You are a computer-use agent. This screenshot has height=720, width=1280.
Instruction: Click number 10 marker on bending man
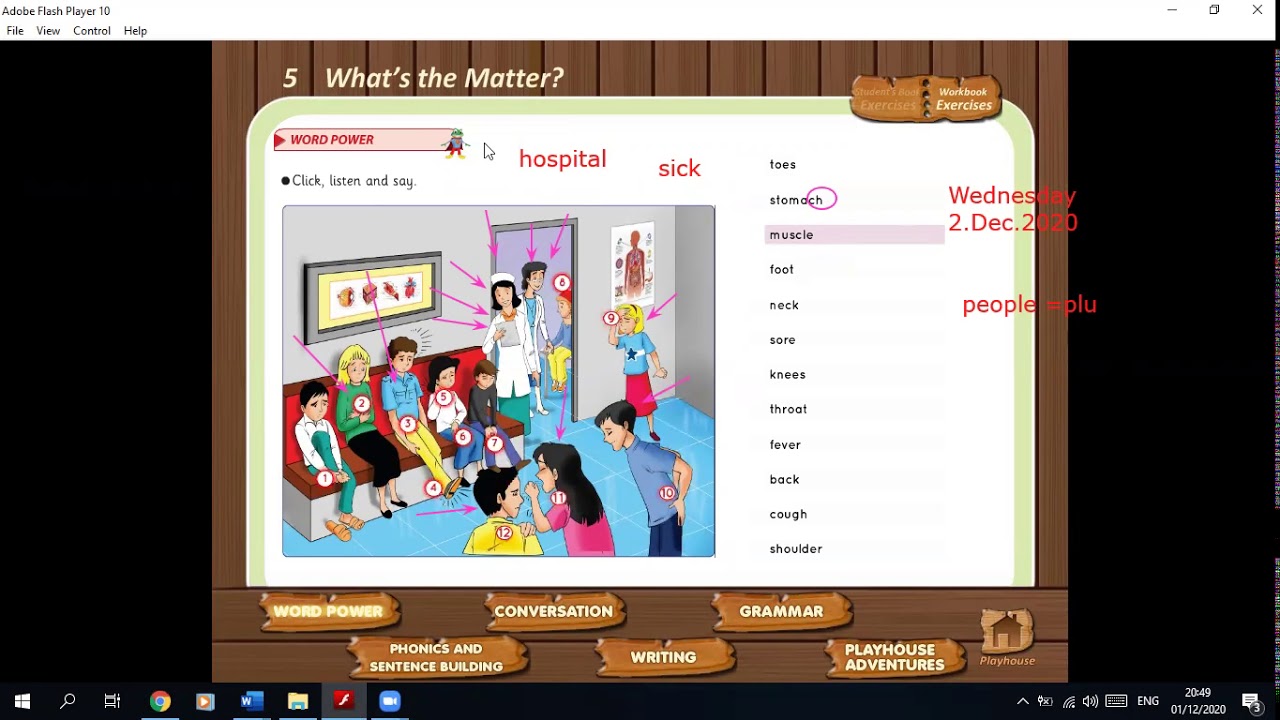click(667, 493)
